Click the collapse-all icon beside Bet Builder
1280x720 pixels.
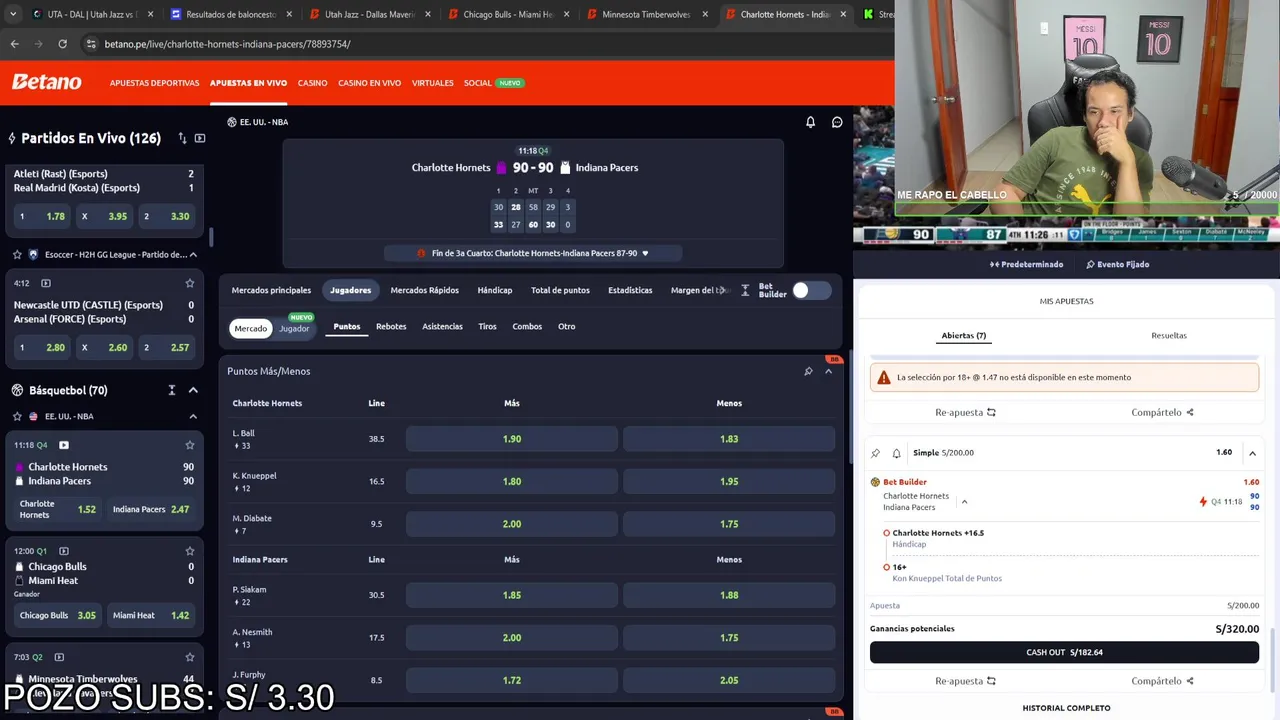[745, 290]
